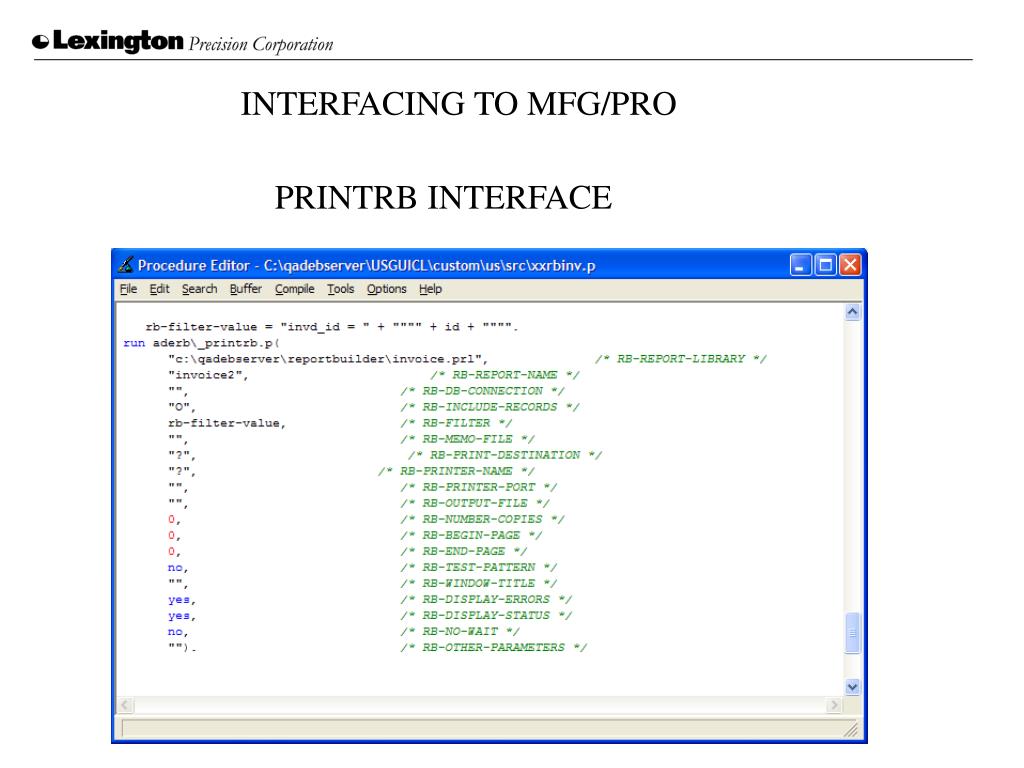
Task: Open the Help menu
Action: pyautogui.click(x=430, y=289)
